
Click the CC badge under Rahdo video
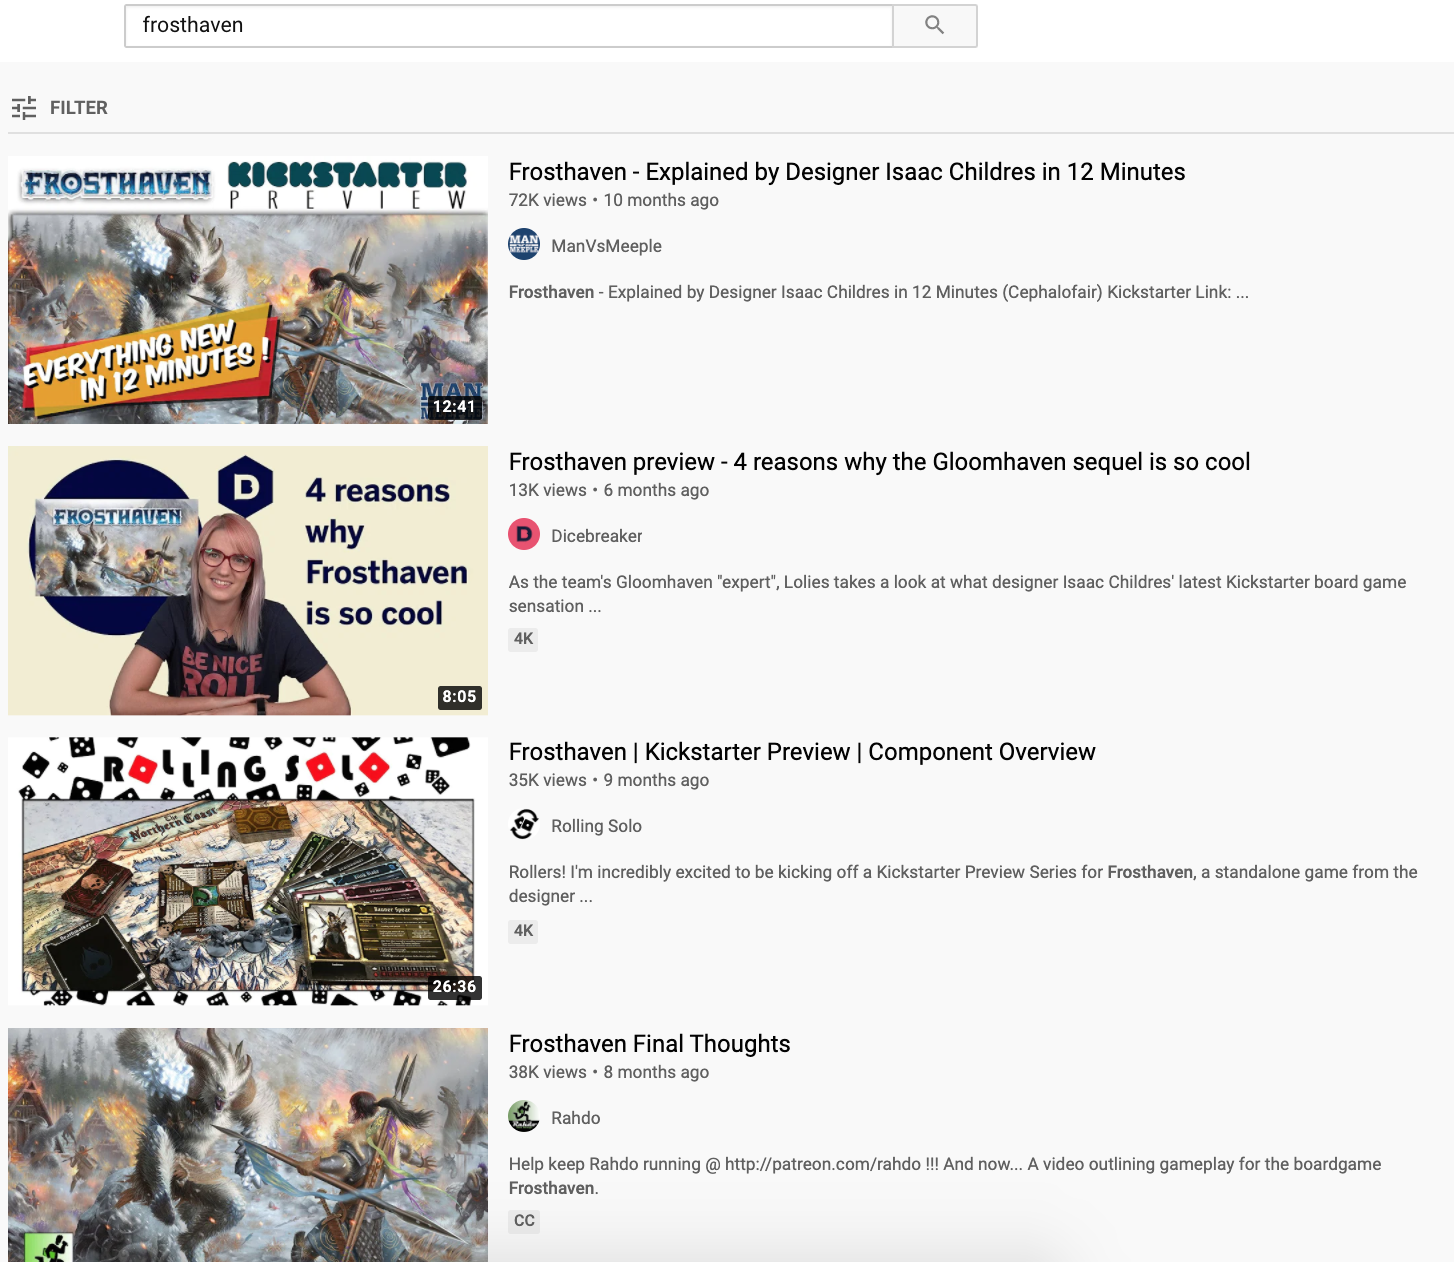coord(524,1221)
